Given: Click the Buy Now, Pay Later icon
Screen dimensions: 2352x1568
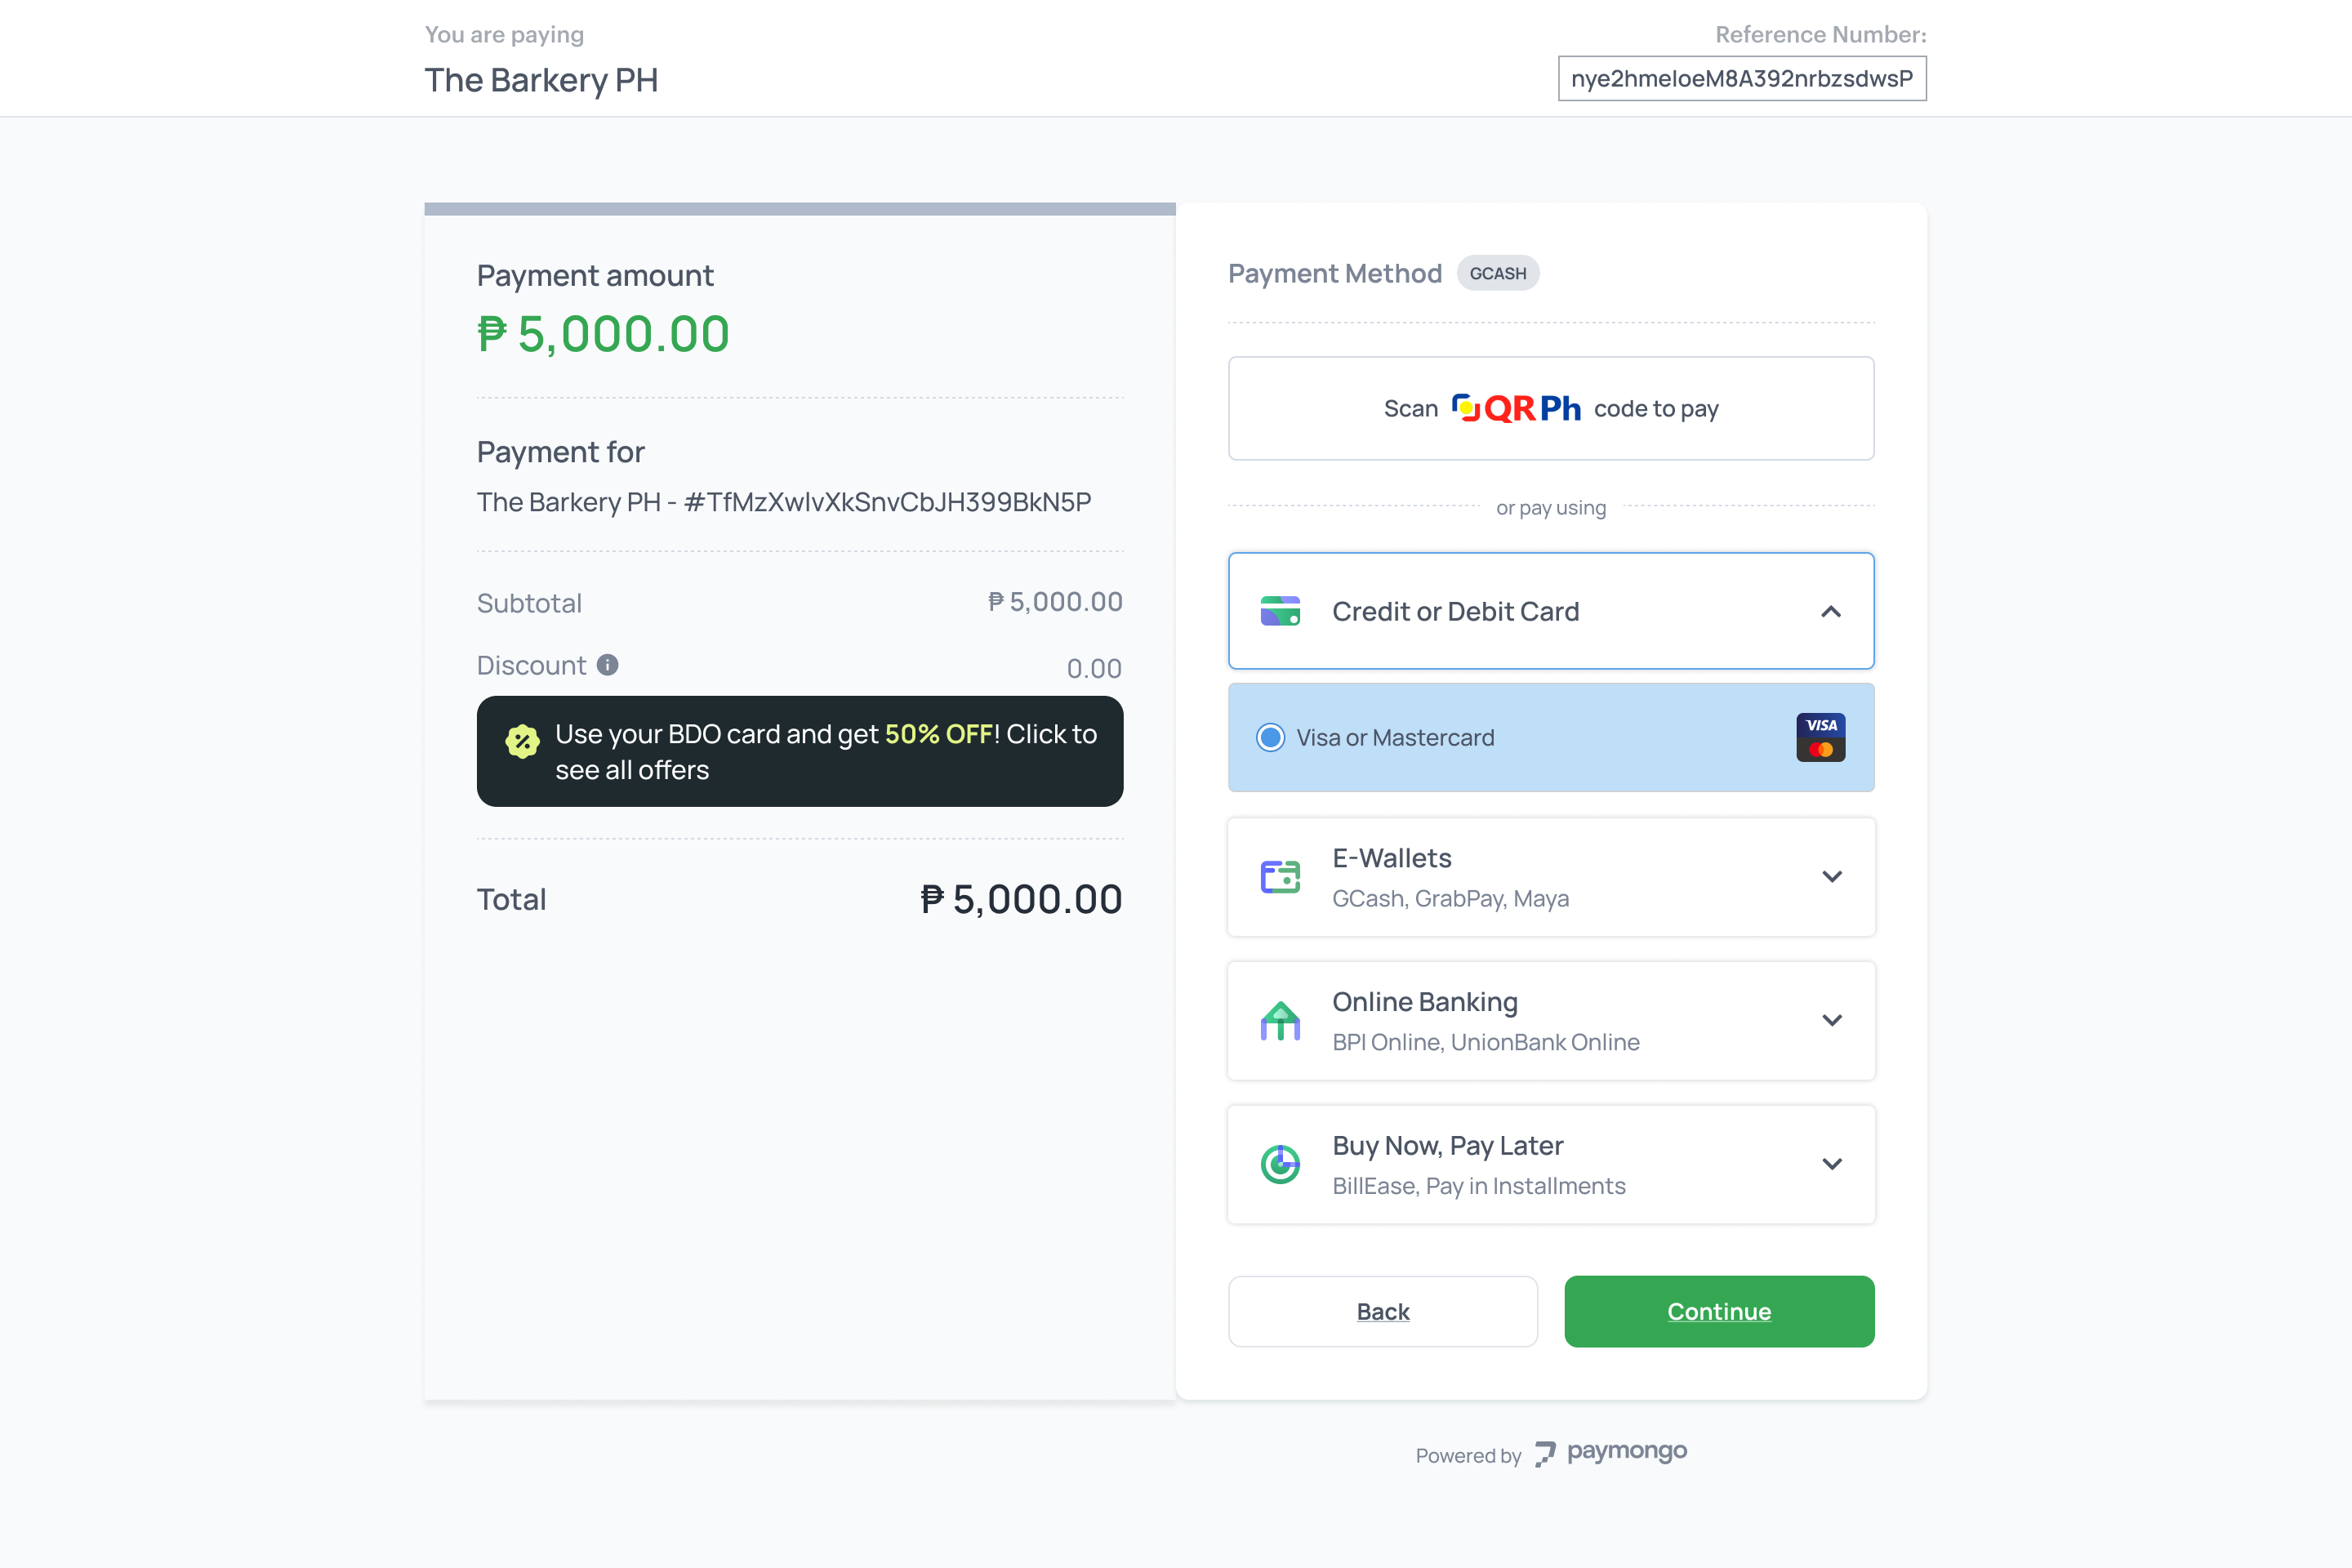Looking at the screenshot, I should 1280,1164.
